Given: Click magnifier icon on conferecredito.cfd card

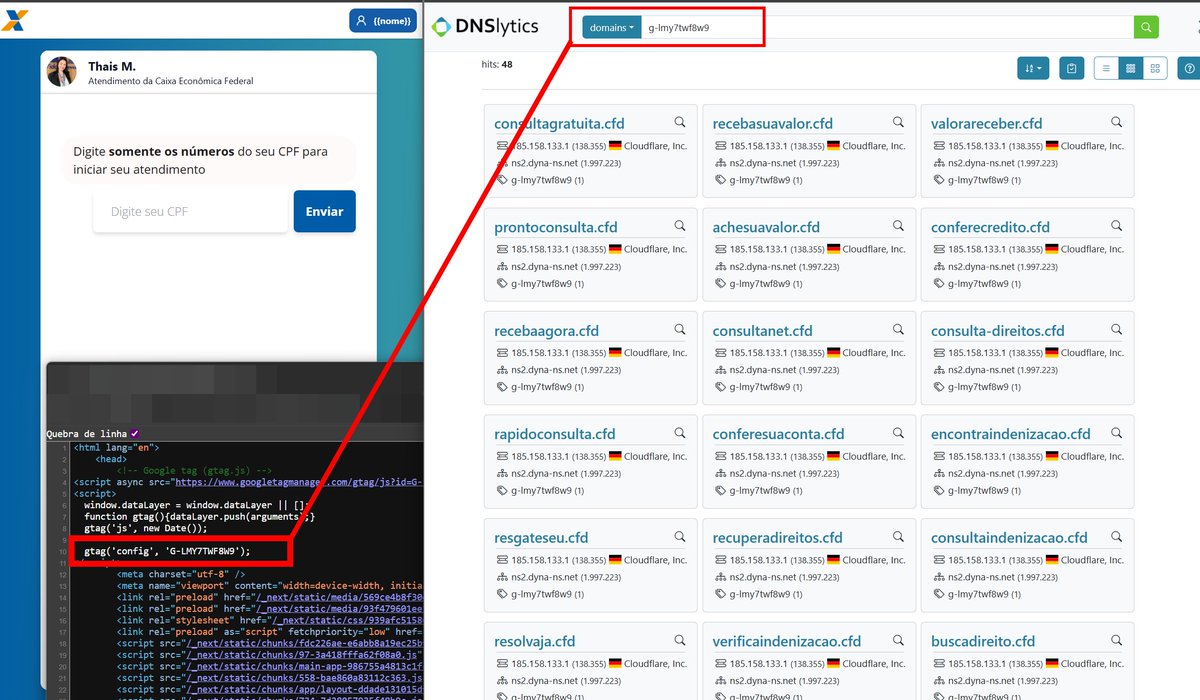Looking at the screenshot, I should (x=1117, y=226).
